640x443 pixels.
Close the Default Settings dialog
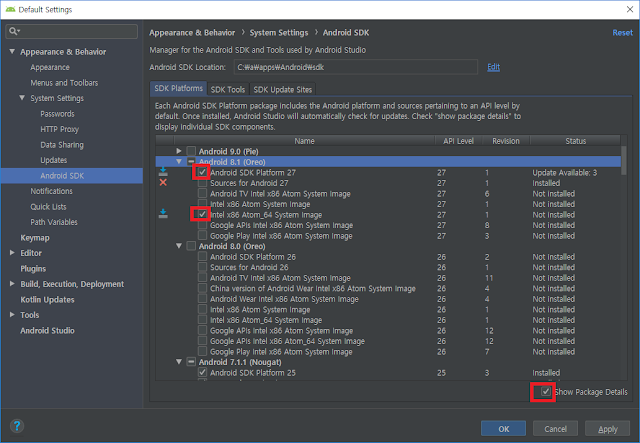629,9
